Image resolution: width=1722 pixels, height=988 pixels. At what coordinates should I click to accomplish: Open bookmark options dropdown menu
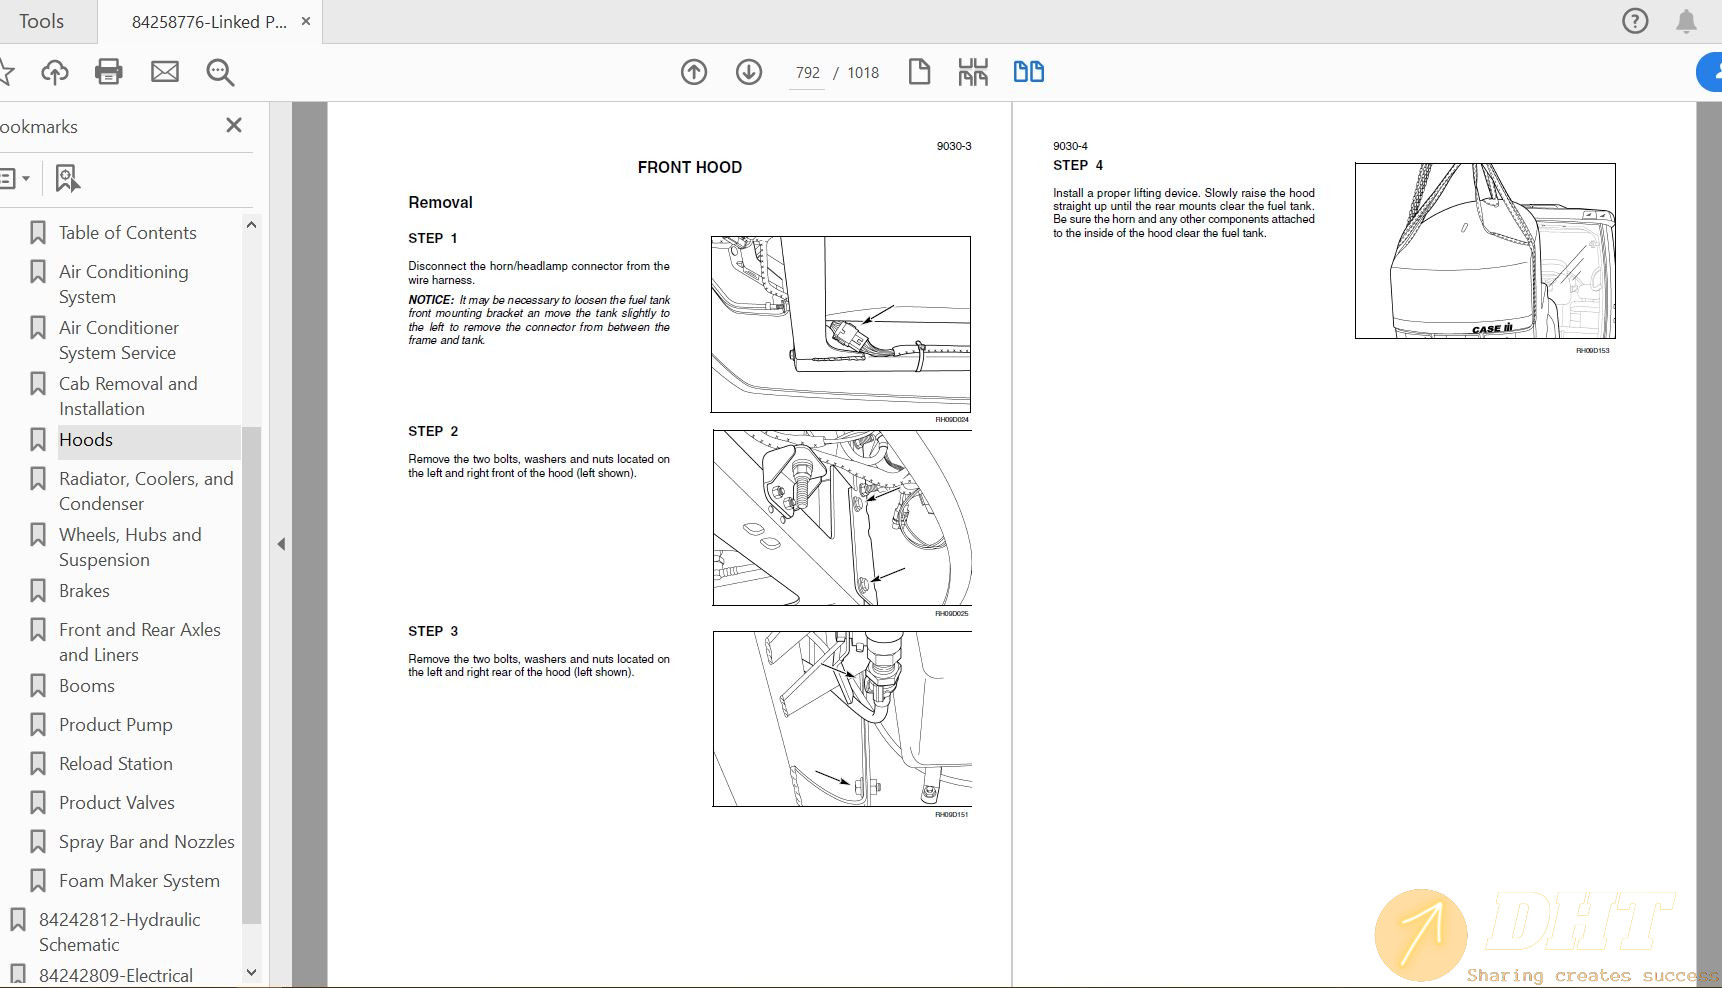click(14, 179)
